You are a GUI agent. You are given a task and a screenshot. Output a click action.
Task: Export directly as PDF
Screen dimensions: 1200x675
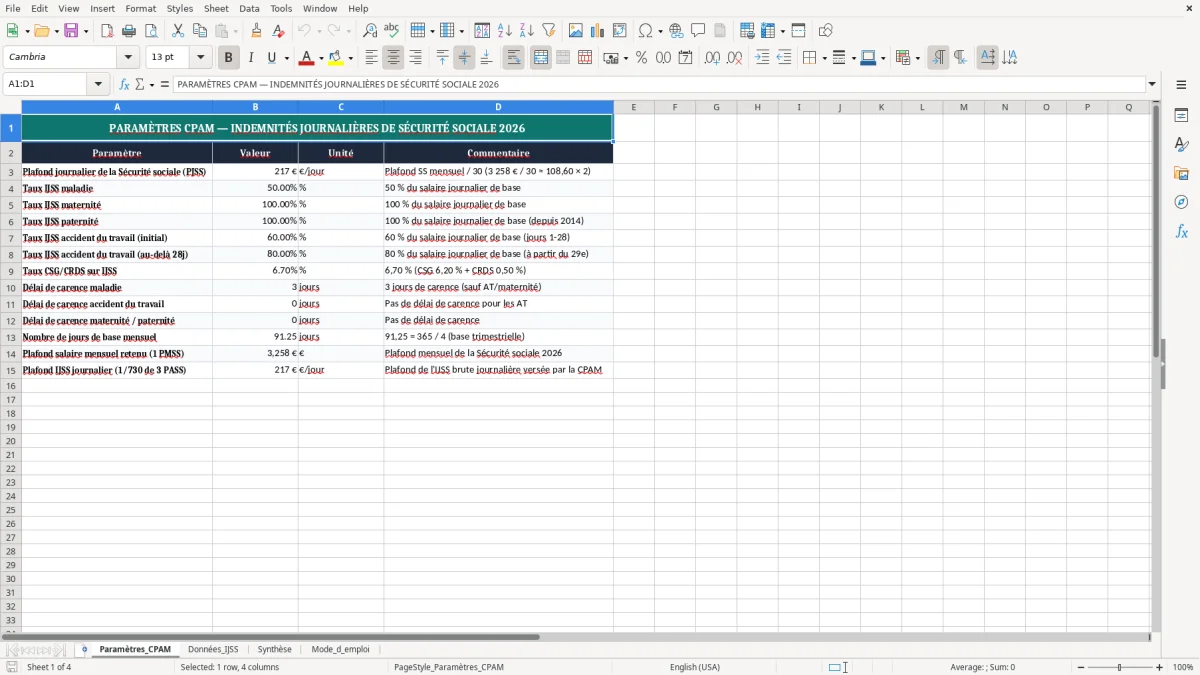pyautogui.click(x=107, y=31)
